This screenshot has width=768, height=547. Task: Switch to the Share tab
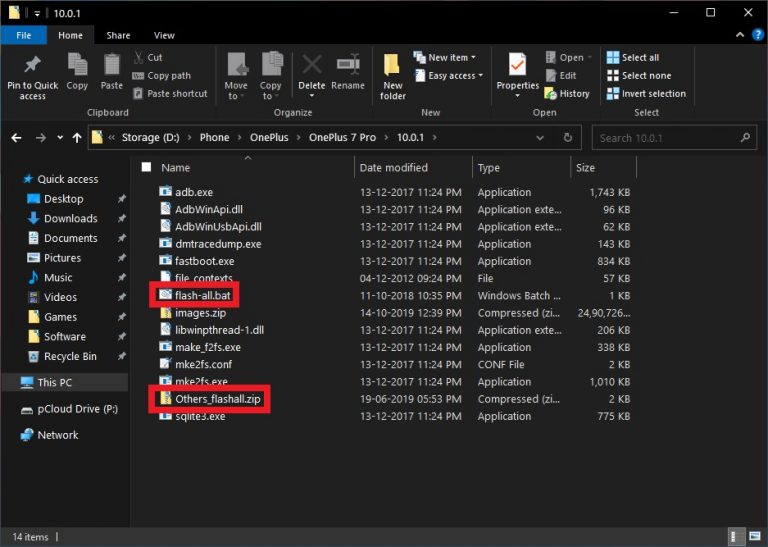[x=119, y=35]
